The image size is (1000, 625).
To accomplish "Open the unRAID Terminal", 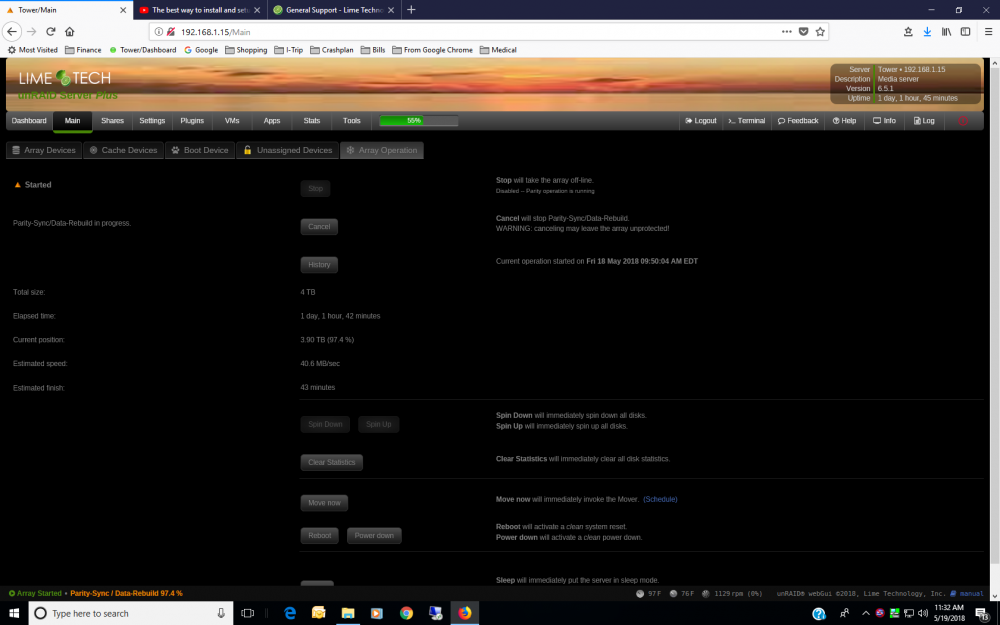I will [x=747, y=121].
